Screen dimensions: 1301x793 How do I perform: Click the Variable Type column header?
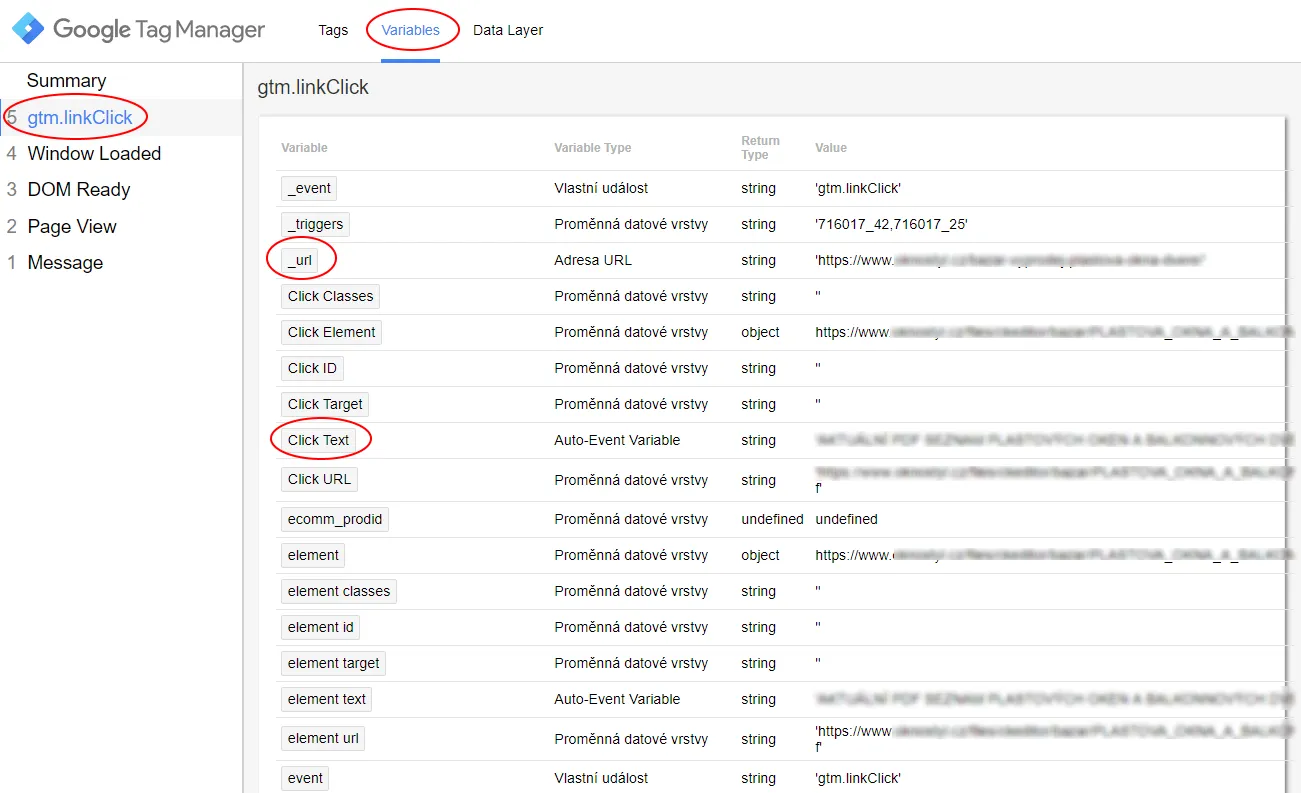click(593, 148)
